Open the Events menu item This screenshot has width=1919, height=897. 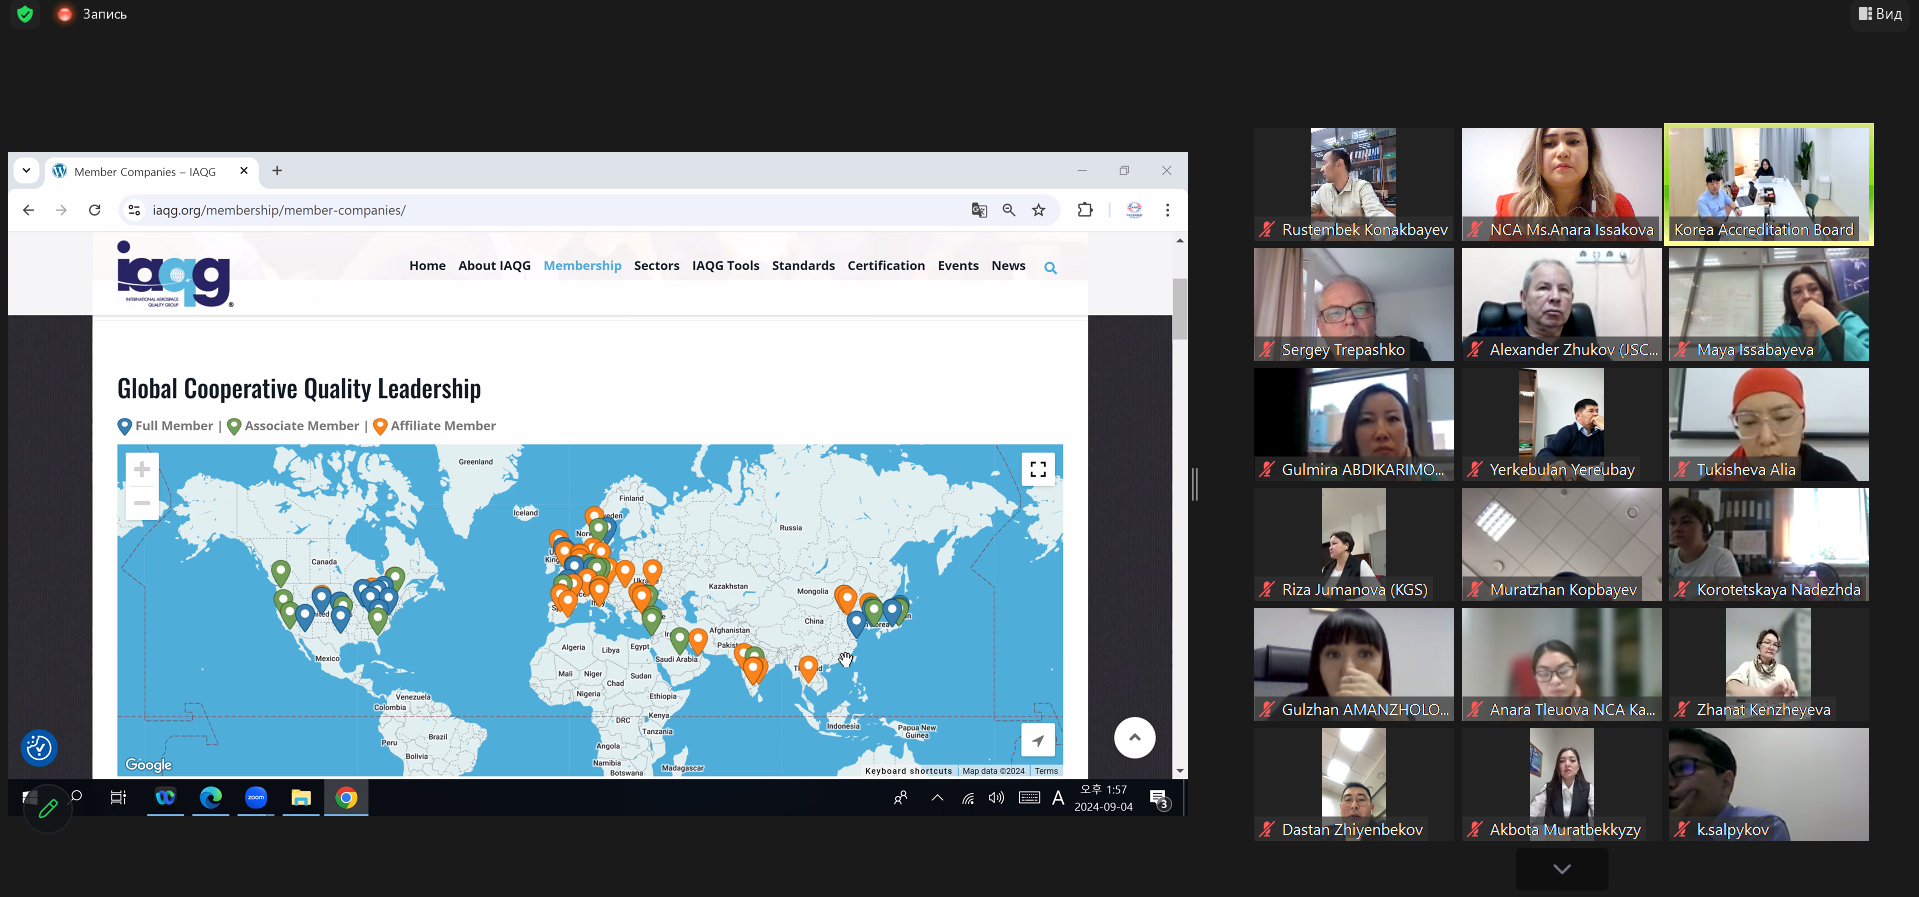point(958,266)
